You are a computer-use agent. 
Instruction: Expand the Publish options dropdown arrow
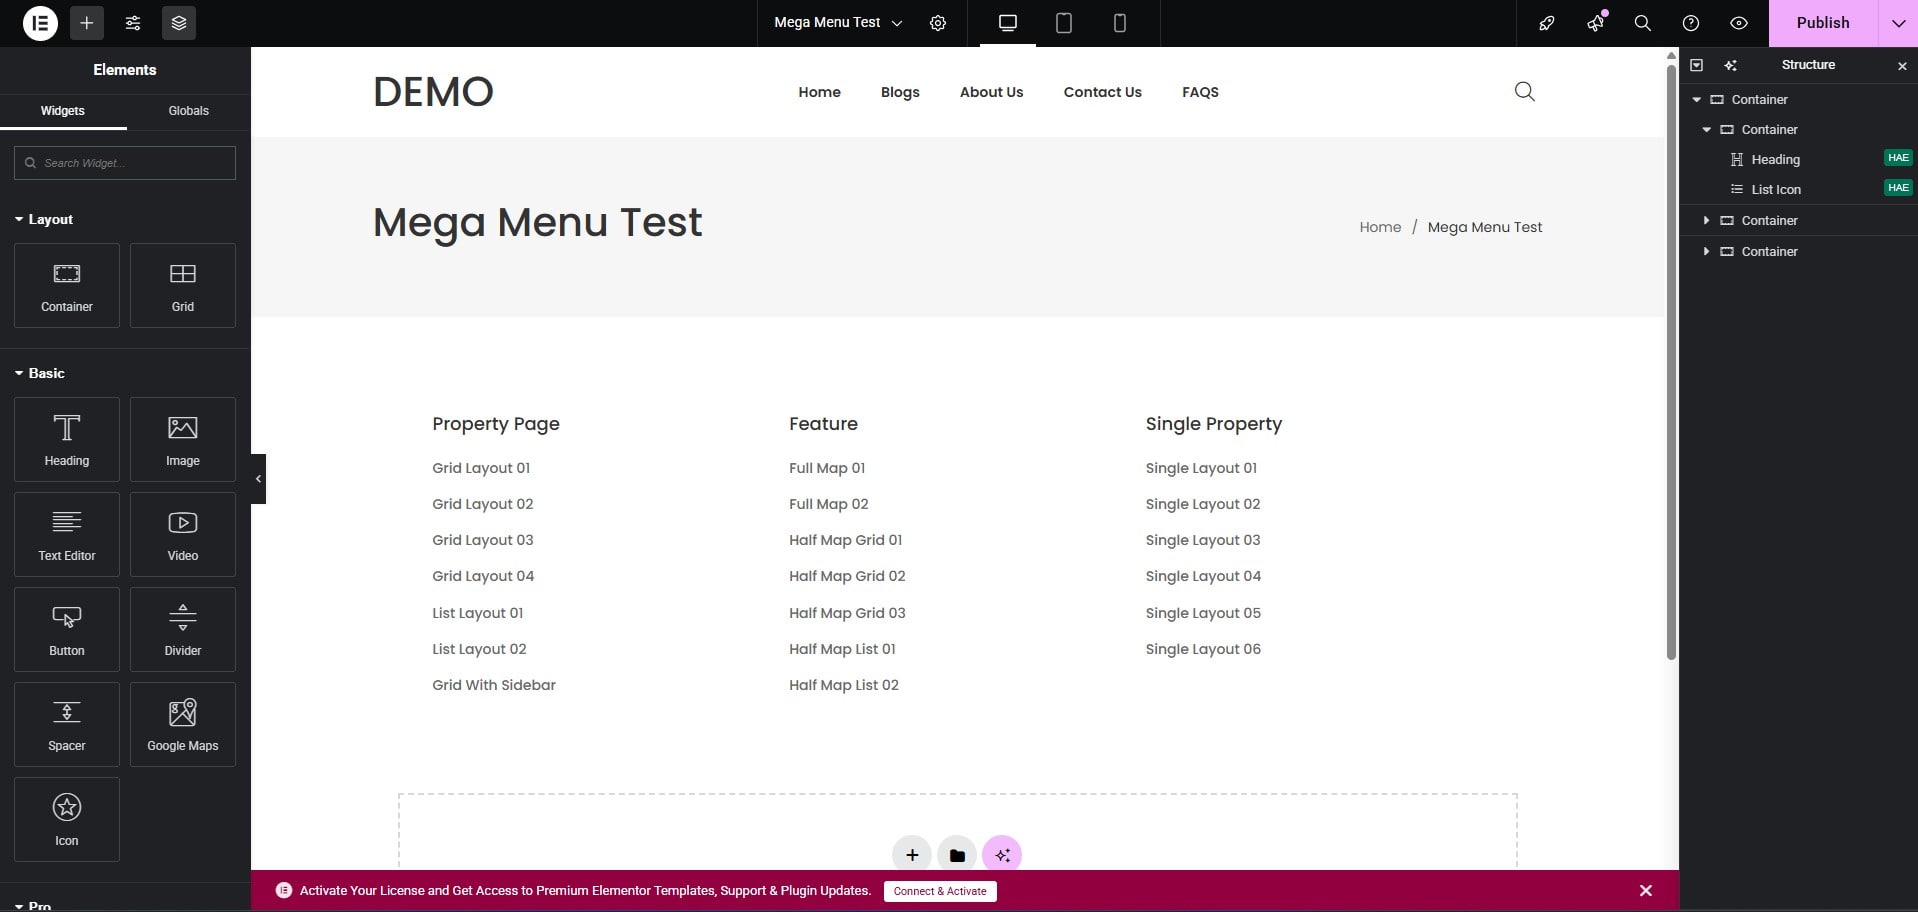(x=1897, y=23)
